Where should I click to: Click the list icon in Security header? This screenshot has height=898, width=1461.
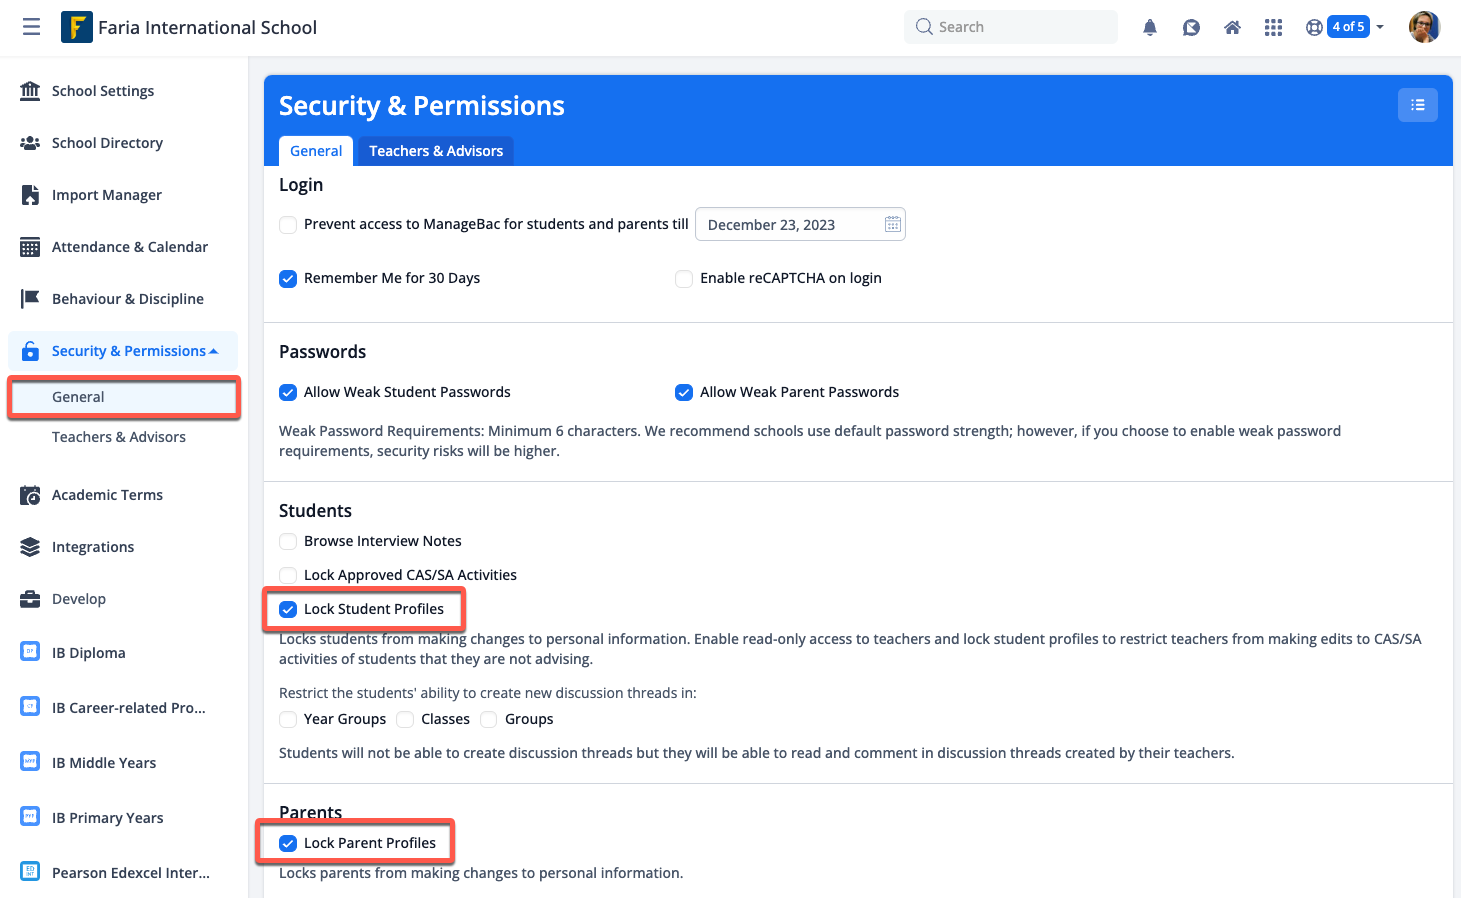tap(1417, 105)
